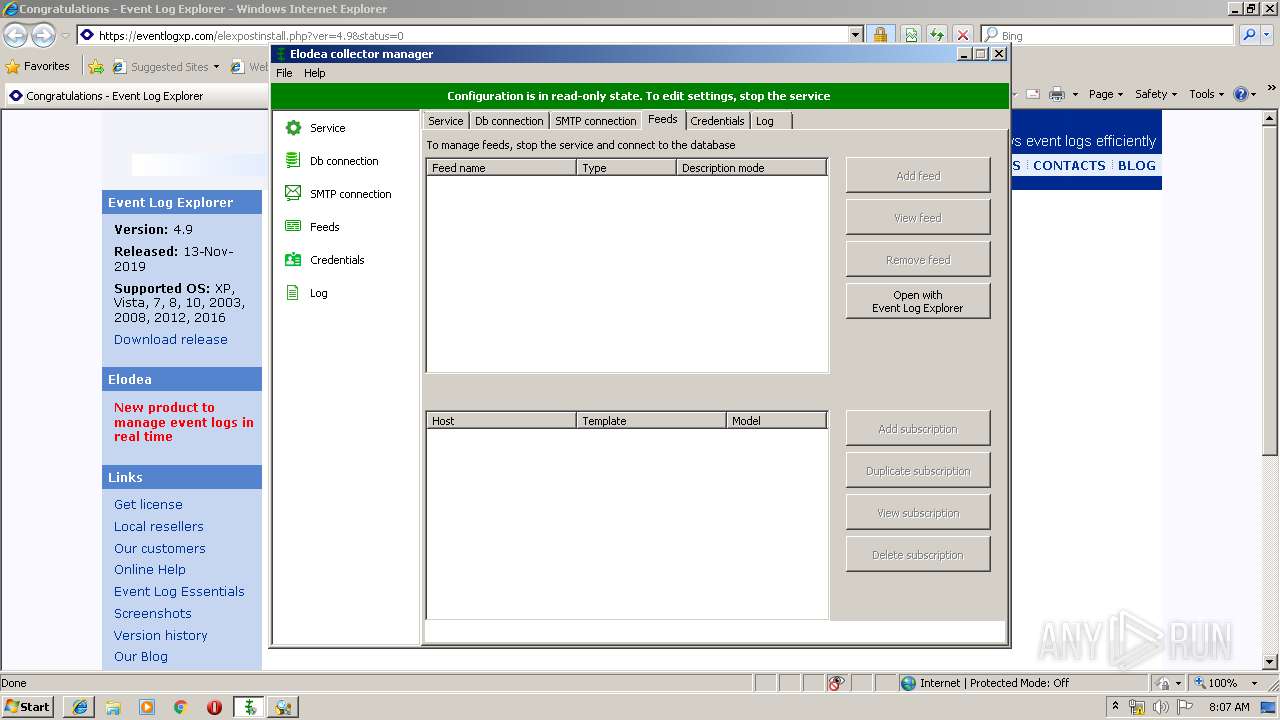Open the CONTACTS link on webpage

click(x=1069, y=165)
